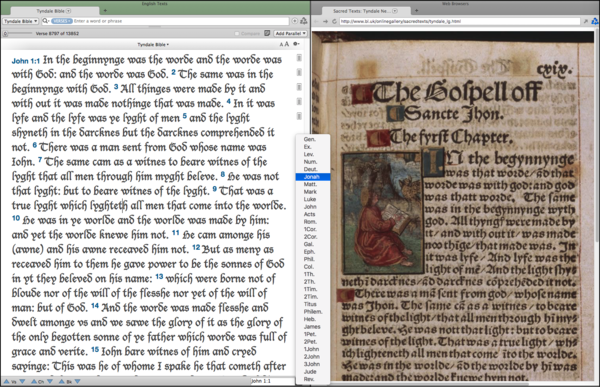Click the share icon in the Web Browsers pane
The height and width of the screenshot is (387, 600).
[x=595, y=21]
